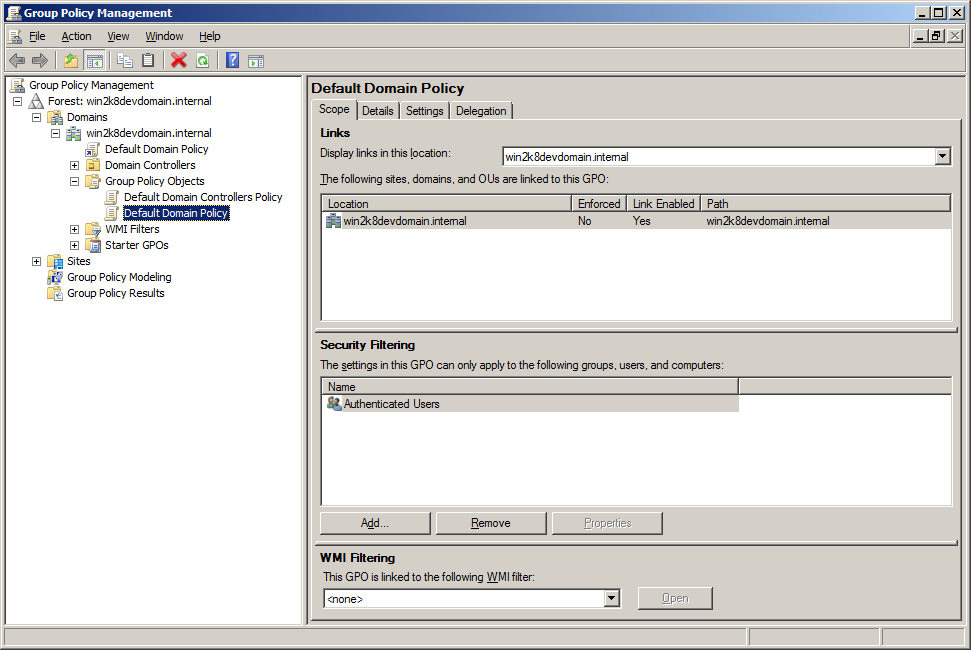Viewport: 971px width, 650px height.
Task: Open Help via the blue question icon
Action: pos(232,60)
